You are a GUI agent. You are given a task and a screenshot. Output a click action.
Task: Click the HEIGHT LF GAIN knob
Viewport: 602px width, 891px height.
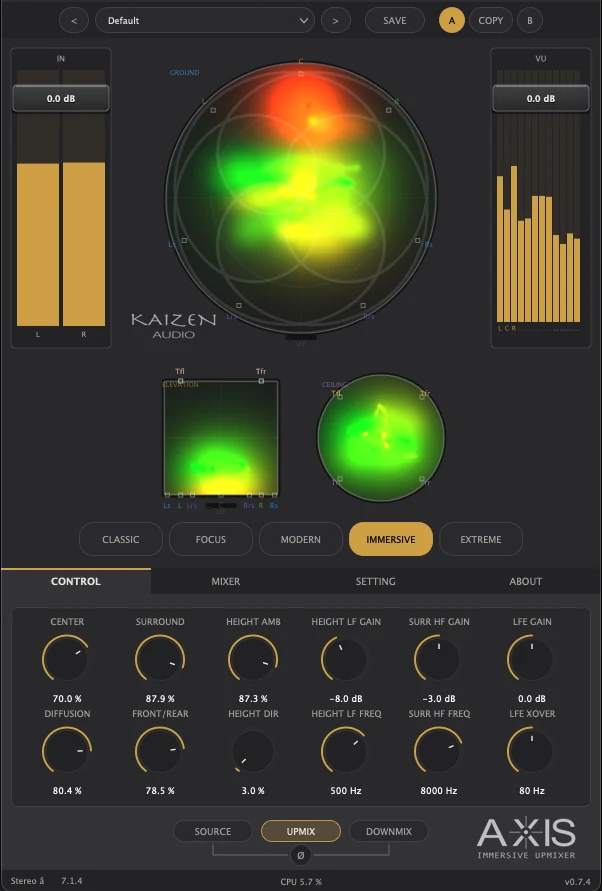click(346, 659)
